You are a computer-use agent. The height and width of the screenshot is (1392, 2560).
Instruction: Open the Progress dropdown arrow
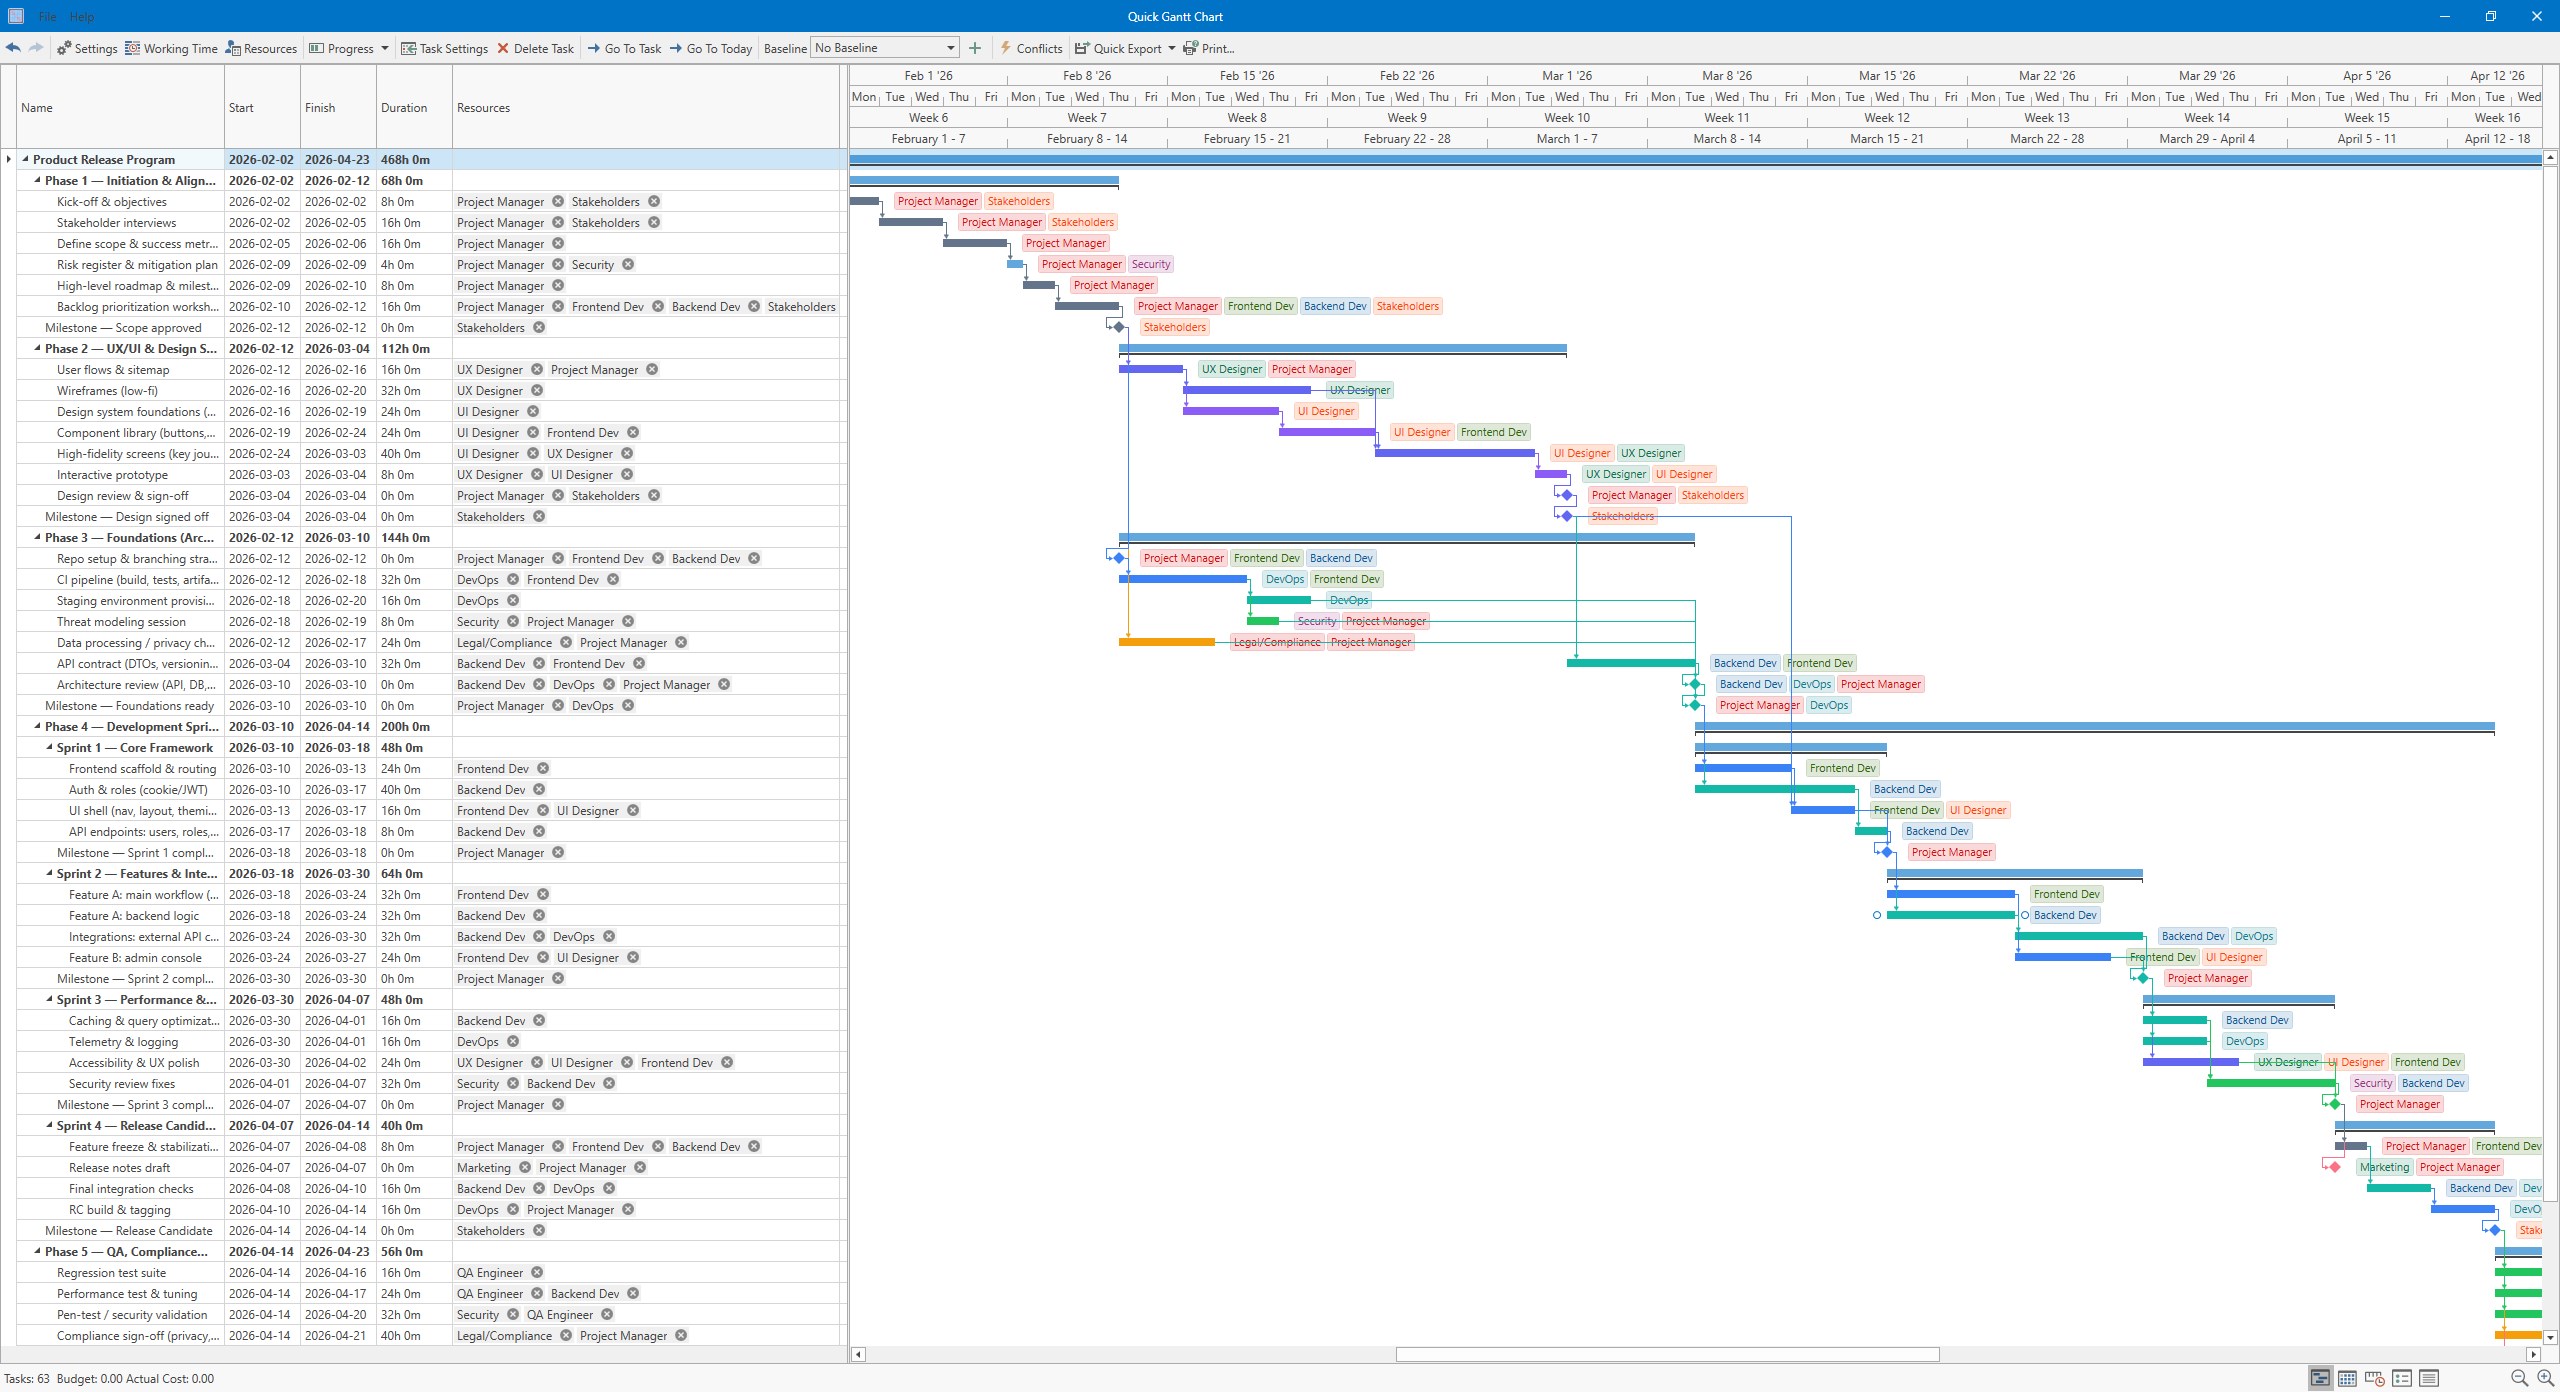click(x=384, y=47)
